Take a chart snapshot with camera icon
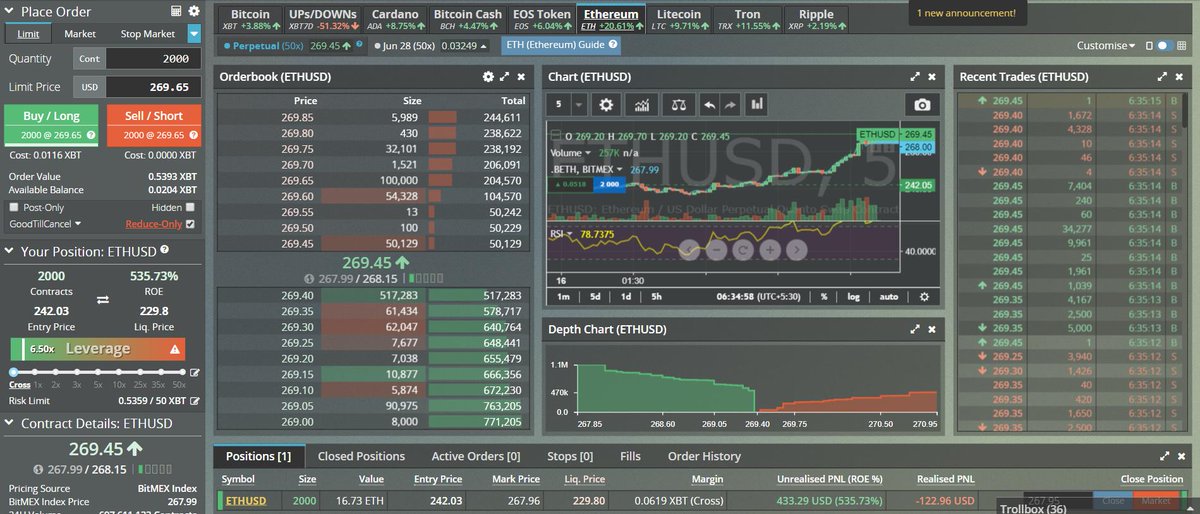 click(x=922, y=104)
